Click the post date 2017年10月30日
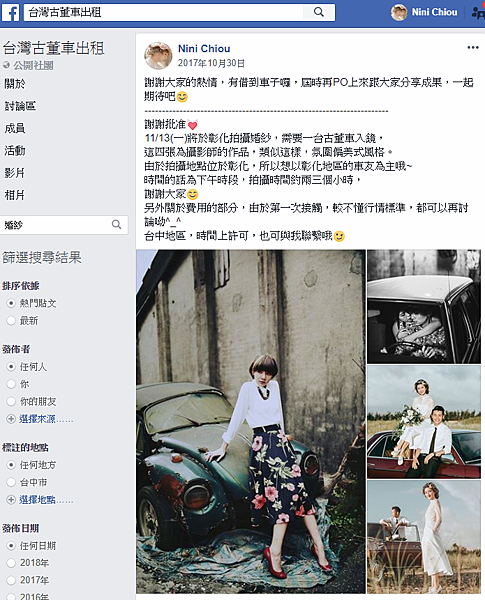This screenshot has width=485, height=600. pos(211,63)
